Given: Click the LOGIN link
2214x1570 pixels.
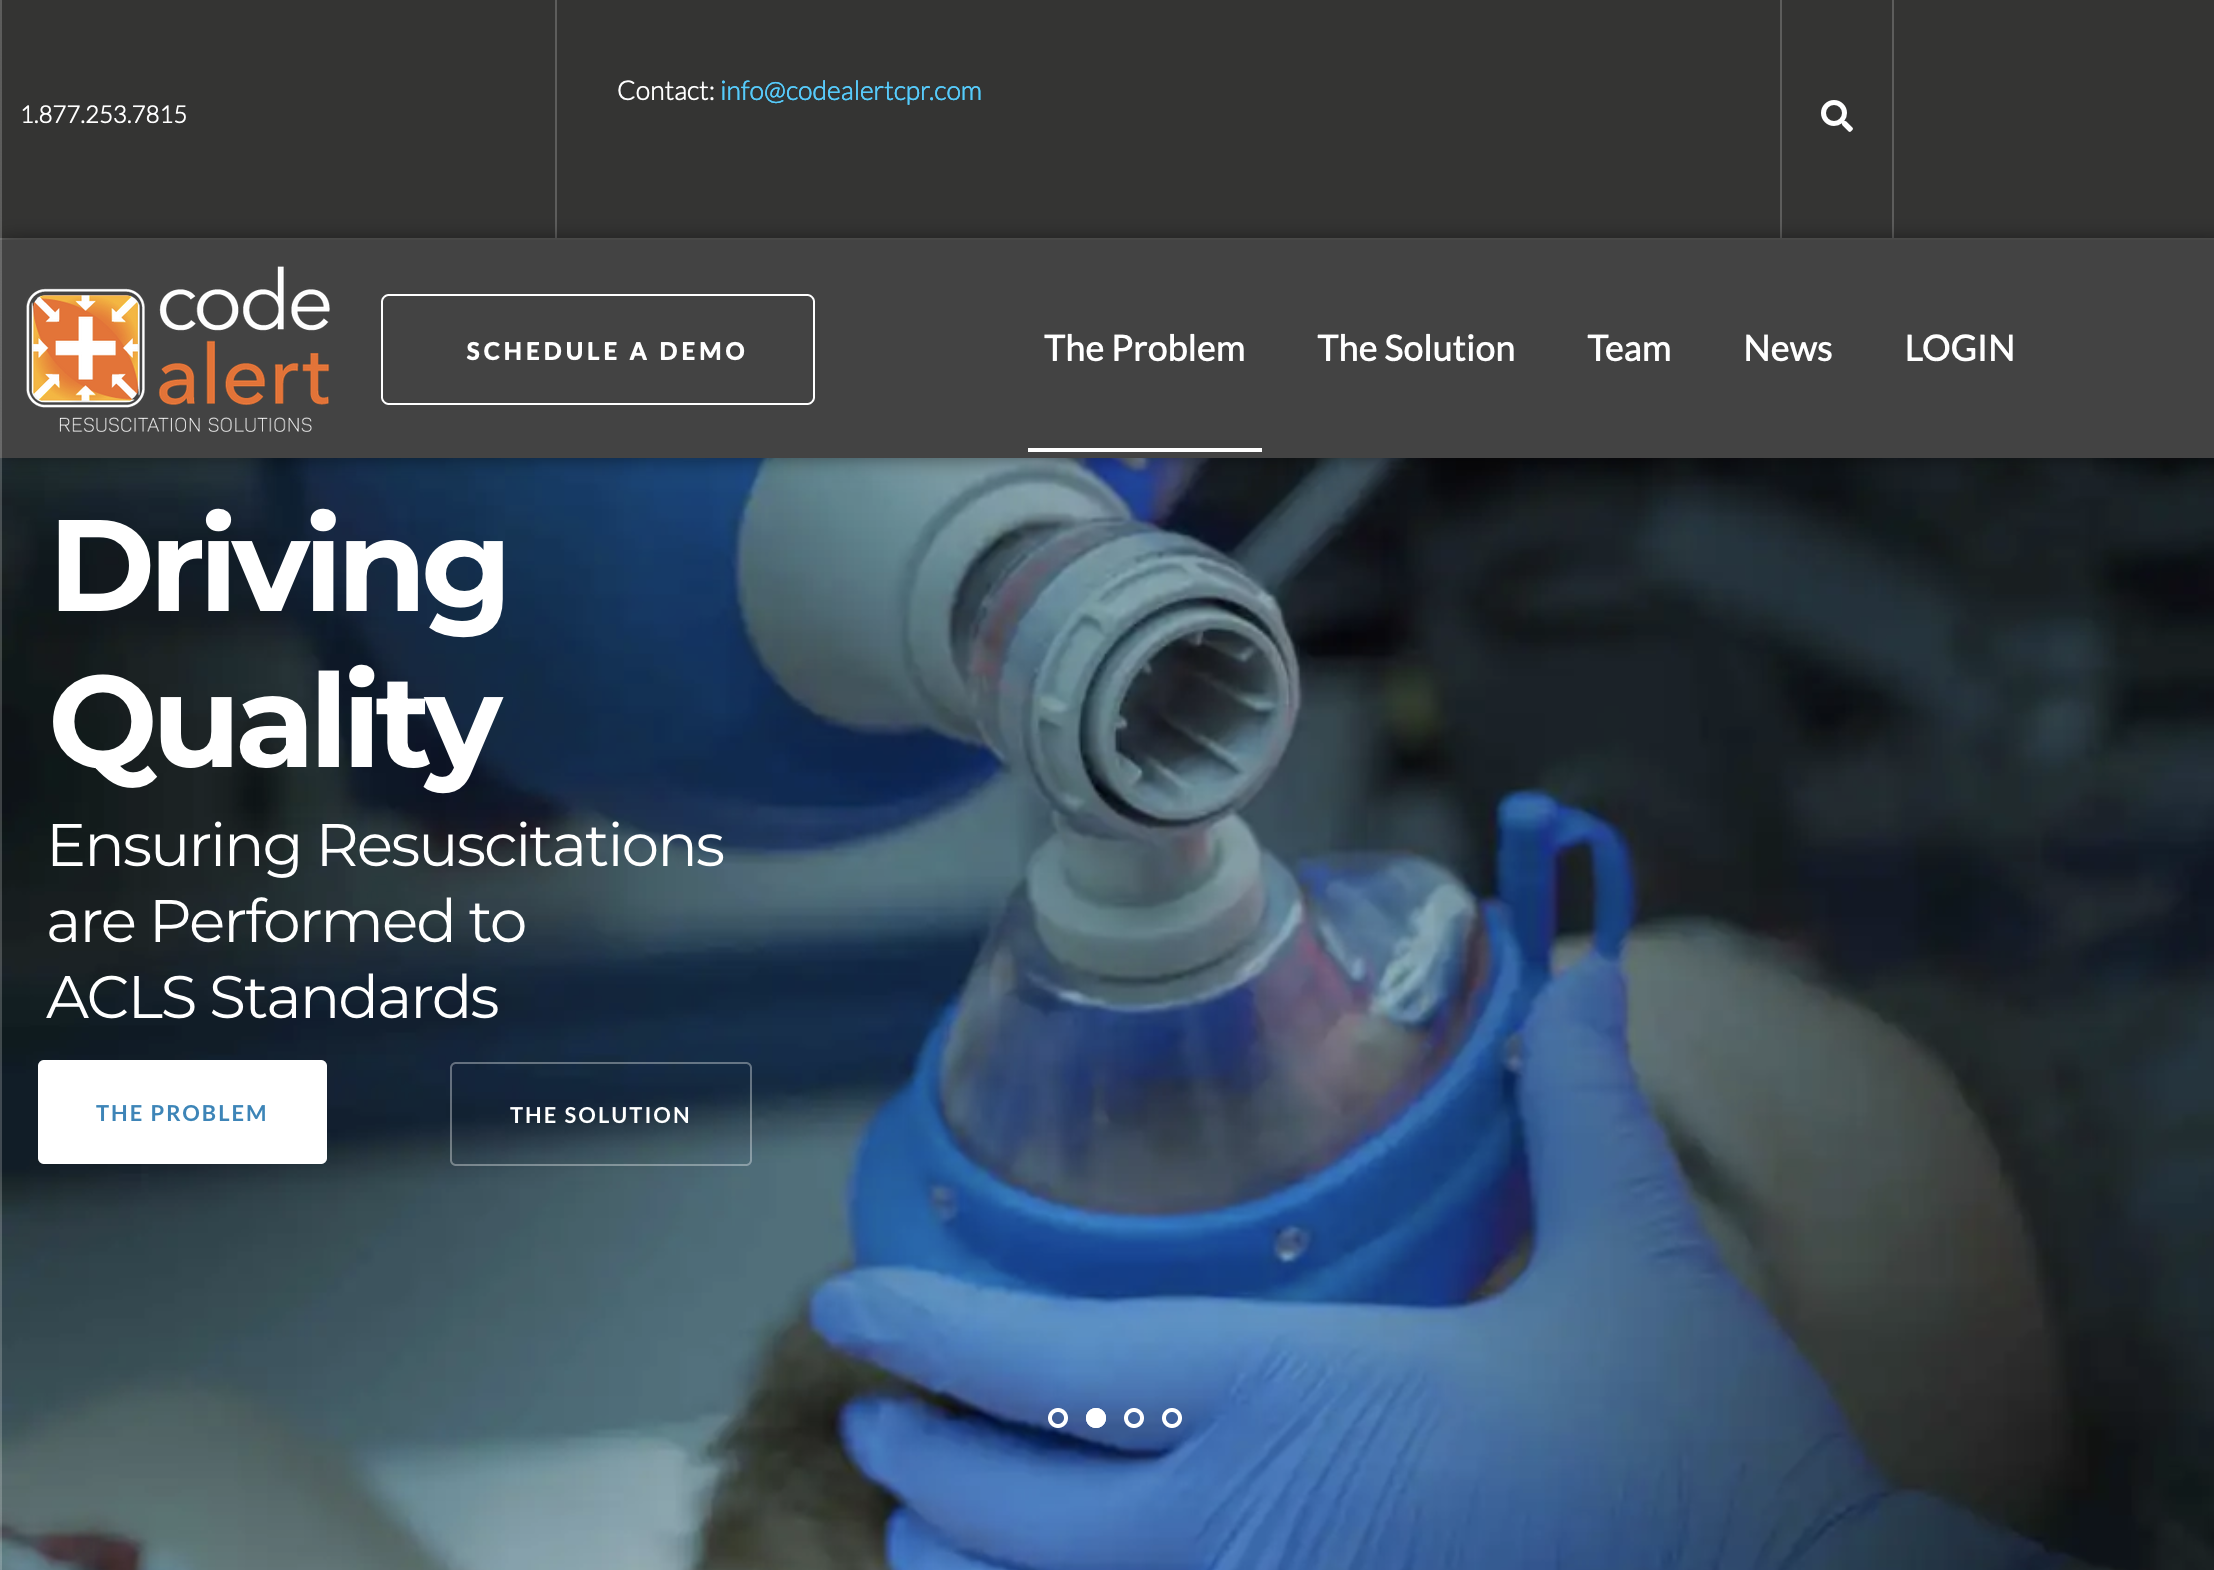Looking at the screenshot, I should [1959, 348].
